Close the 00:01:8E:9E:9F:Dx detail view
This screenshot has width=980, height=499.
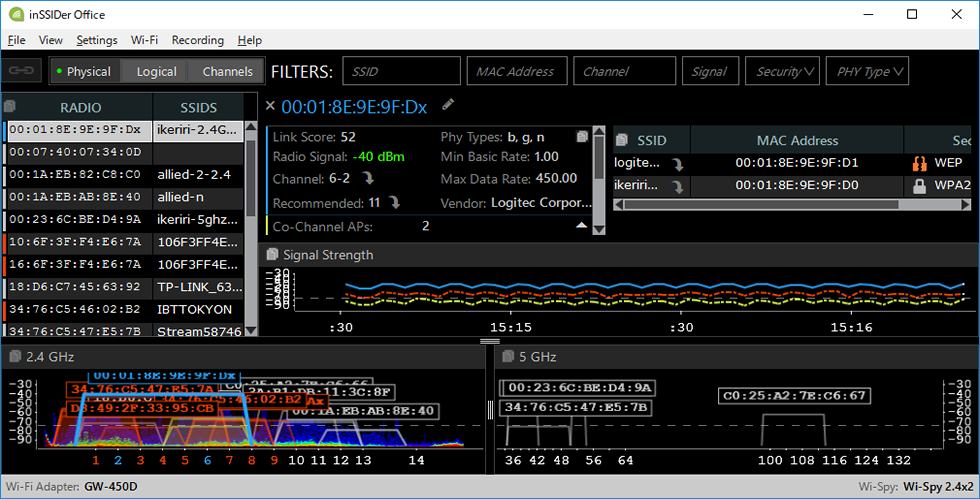pyautogui.click(x=270, y=106)
